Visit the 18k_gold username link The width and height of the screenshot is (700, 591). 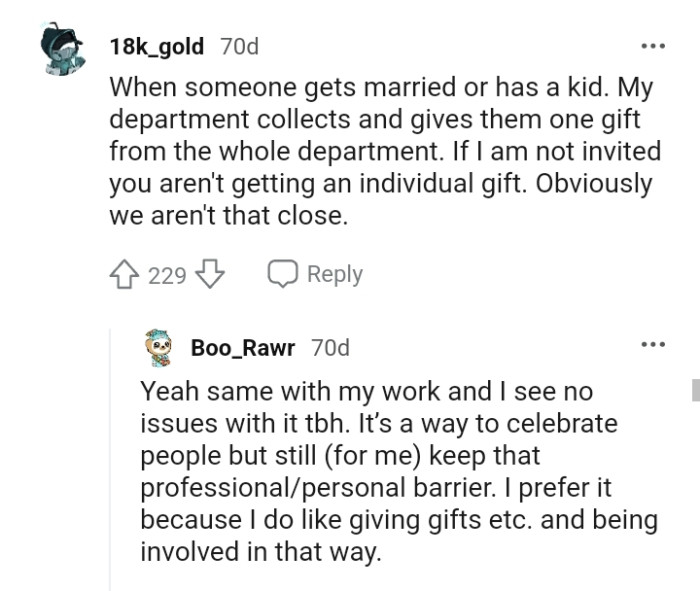160,46
